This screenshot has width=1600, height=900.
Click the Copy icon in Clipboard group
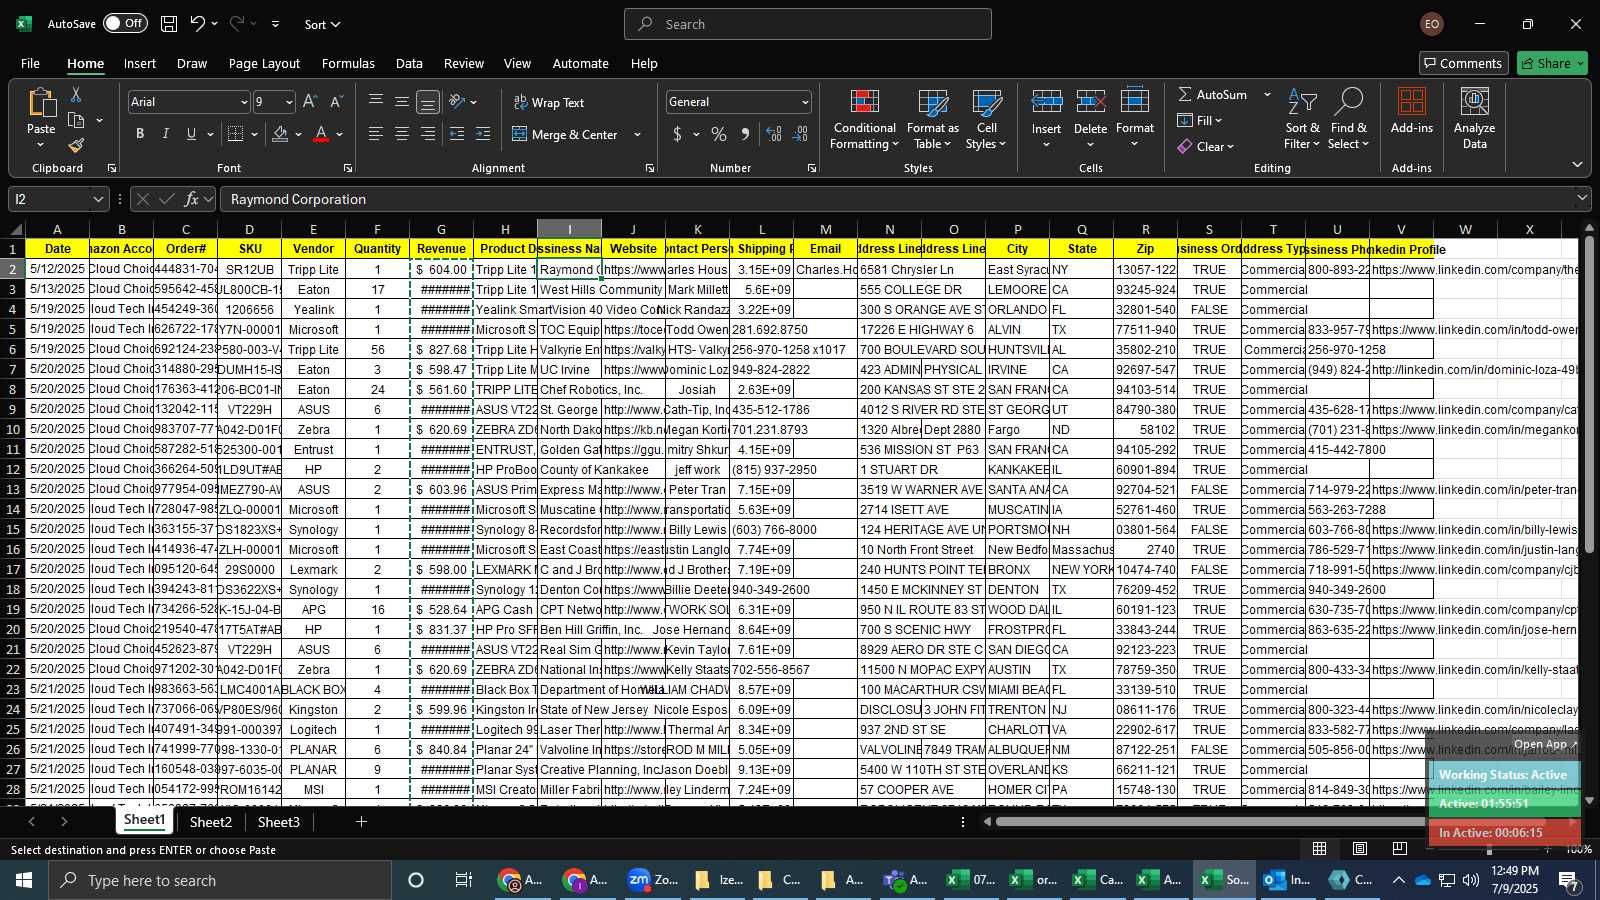pyautogui.click(x=76, y=121)
